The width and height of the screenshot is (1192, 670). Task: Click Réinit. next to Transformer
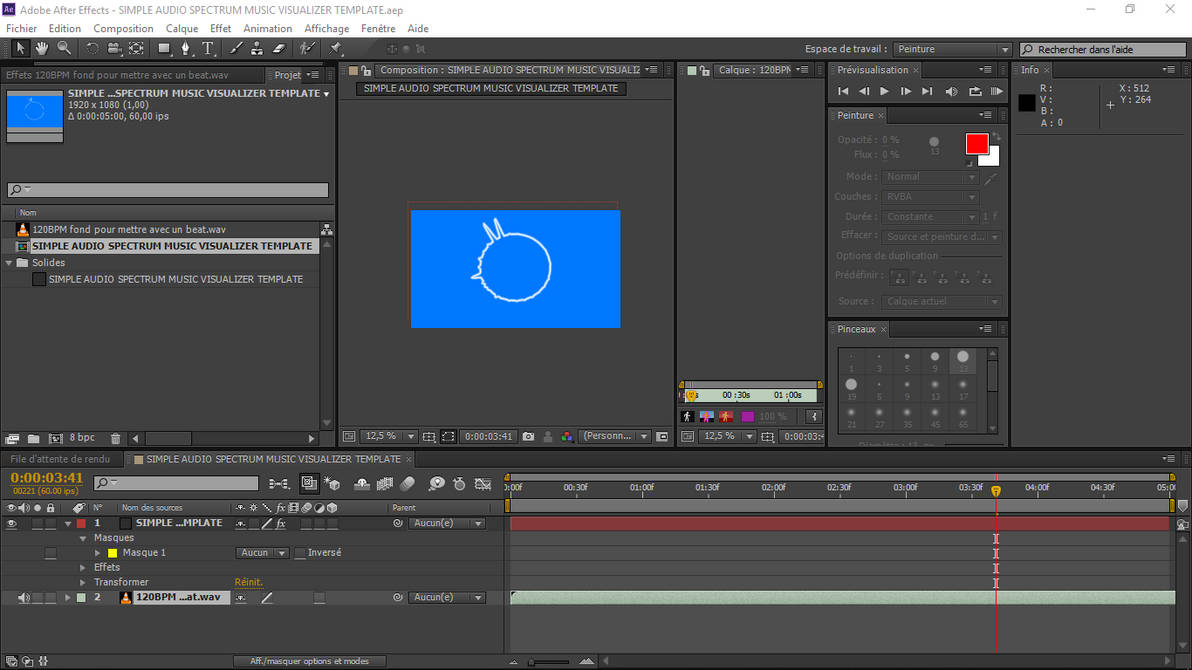248,581
